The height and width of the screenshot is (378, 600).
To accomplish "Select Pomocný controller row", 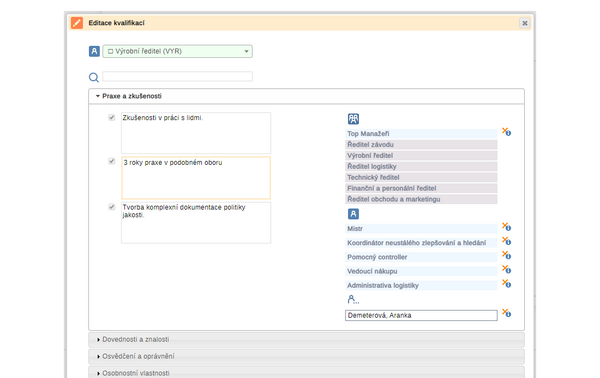I will point(421,257).
